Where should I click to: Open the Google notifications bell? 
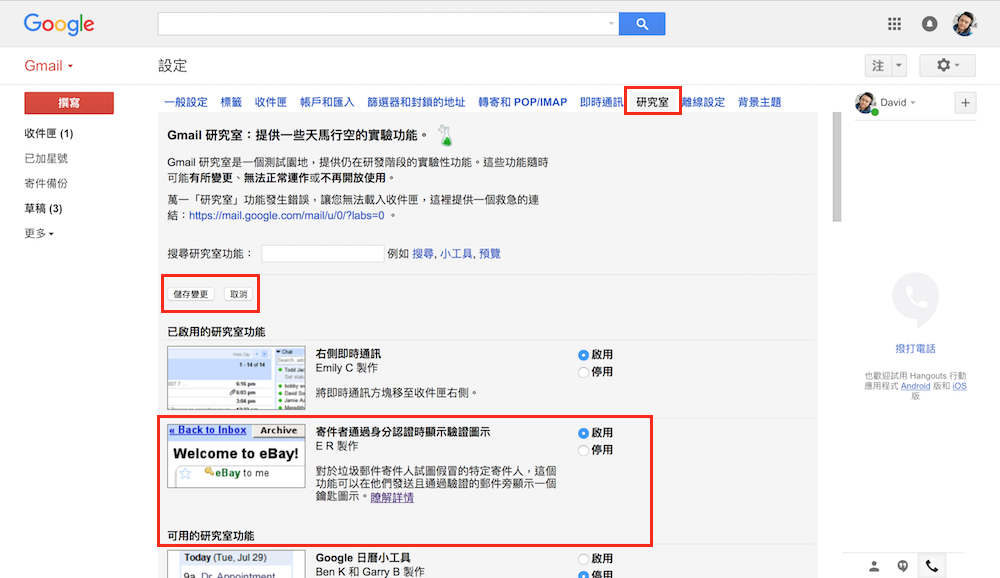930,24
